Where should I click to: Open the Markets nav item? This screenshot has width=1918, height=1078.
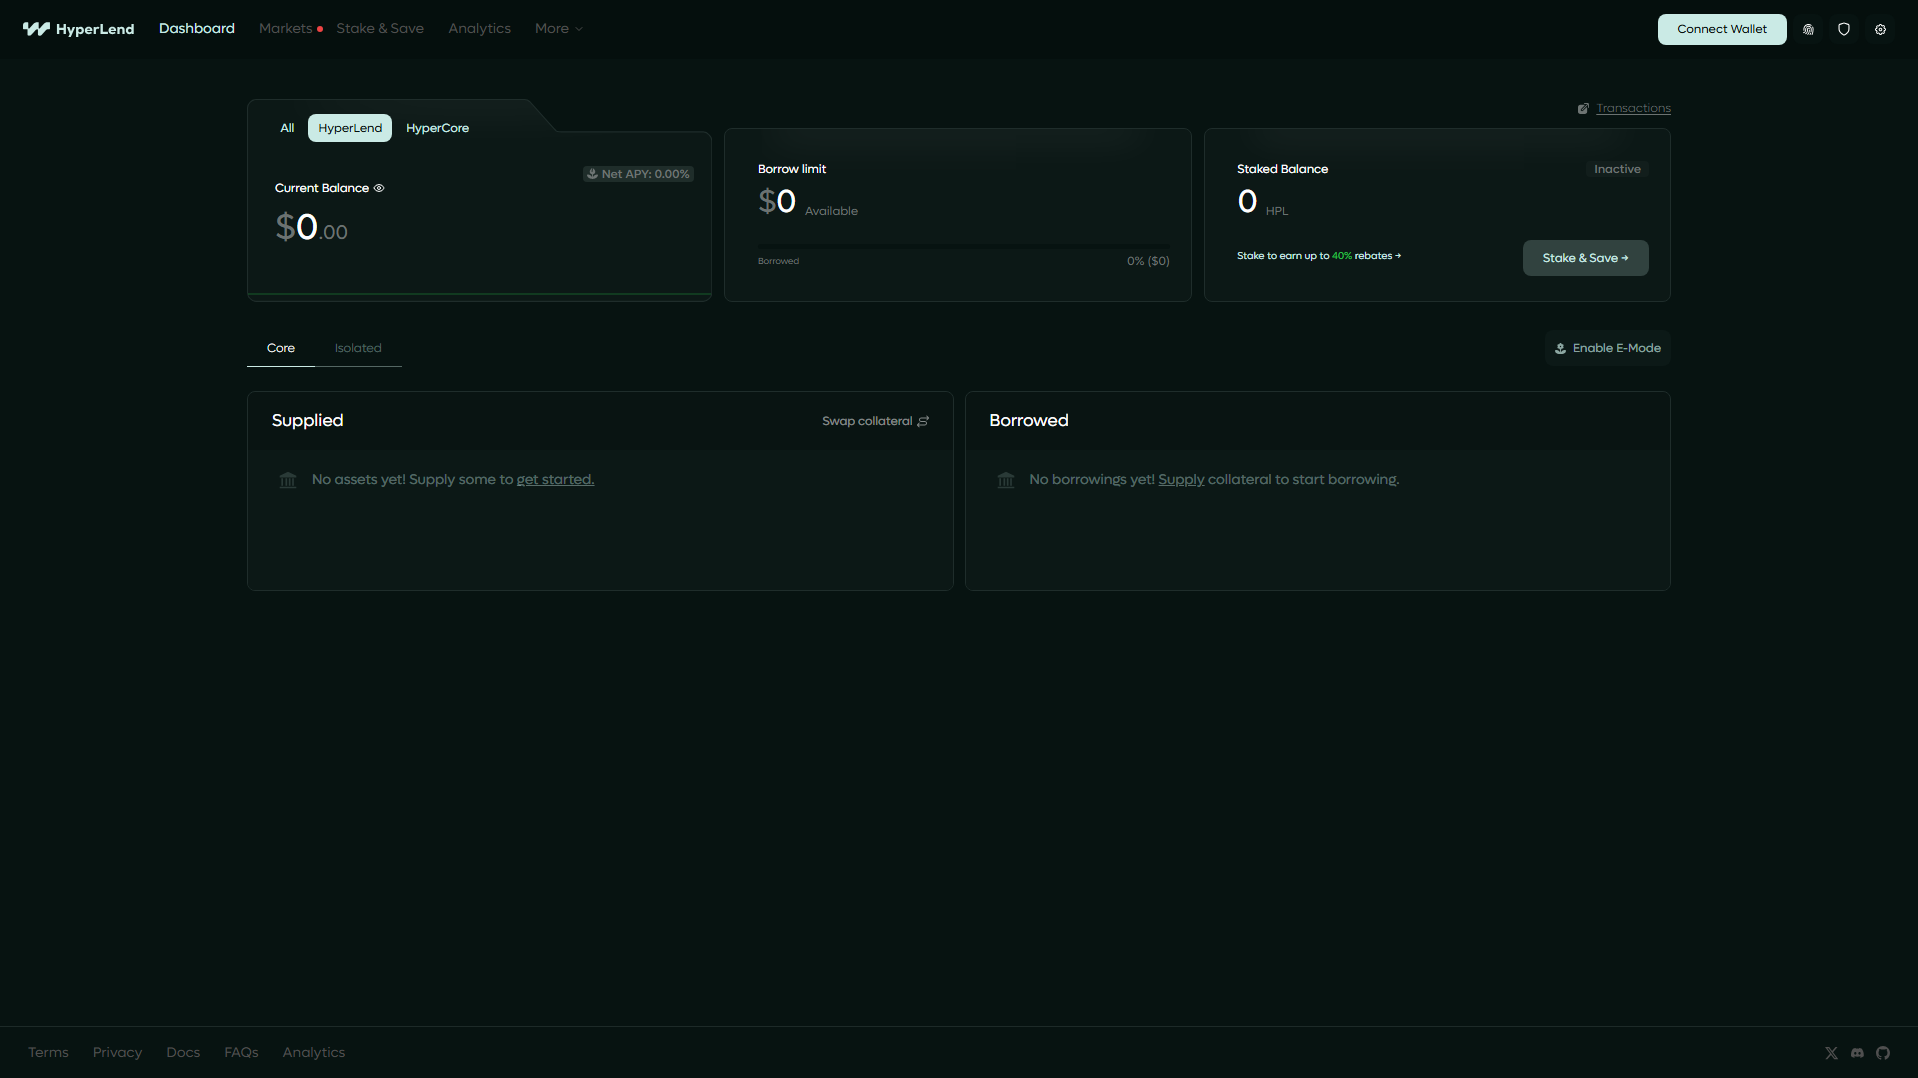pyautogui.click(x=286, y=28)
